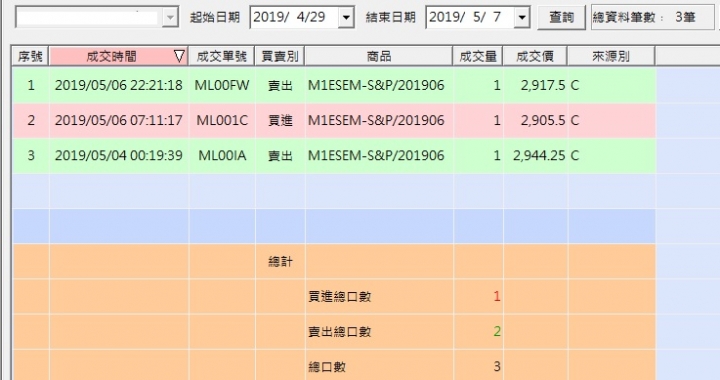Click the empty account selection field

(x=90, y=18)
